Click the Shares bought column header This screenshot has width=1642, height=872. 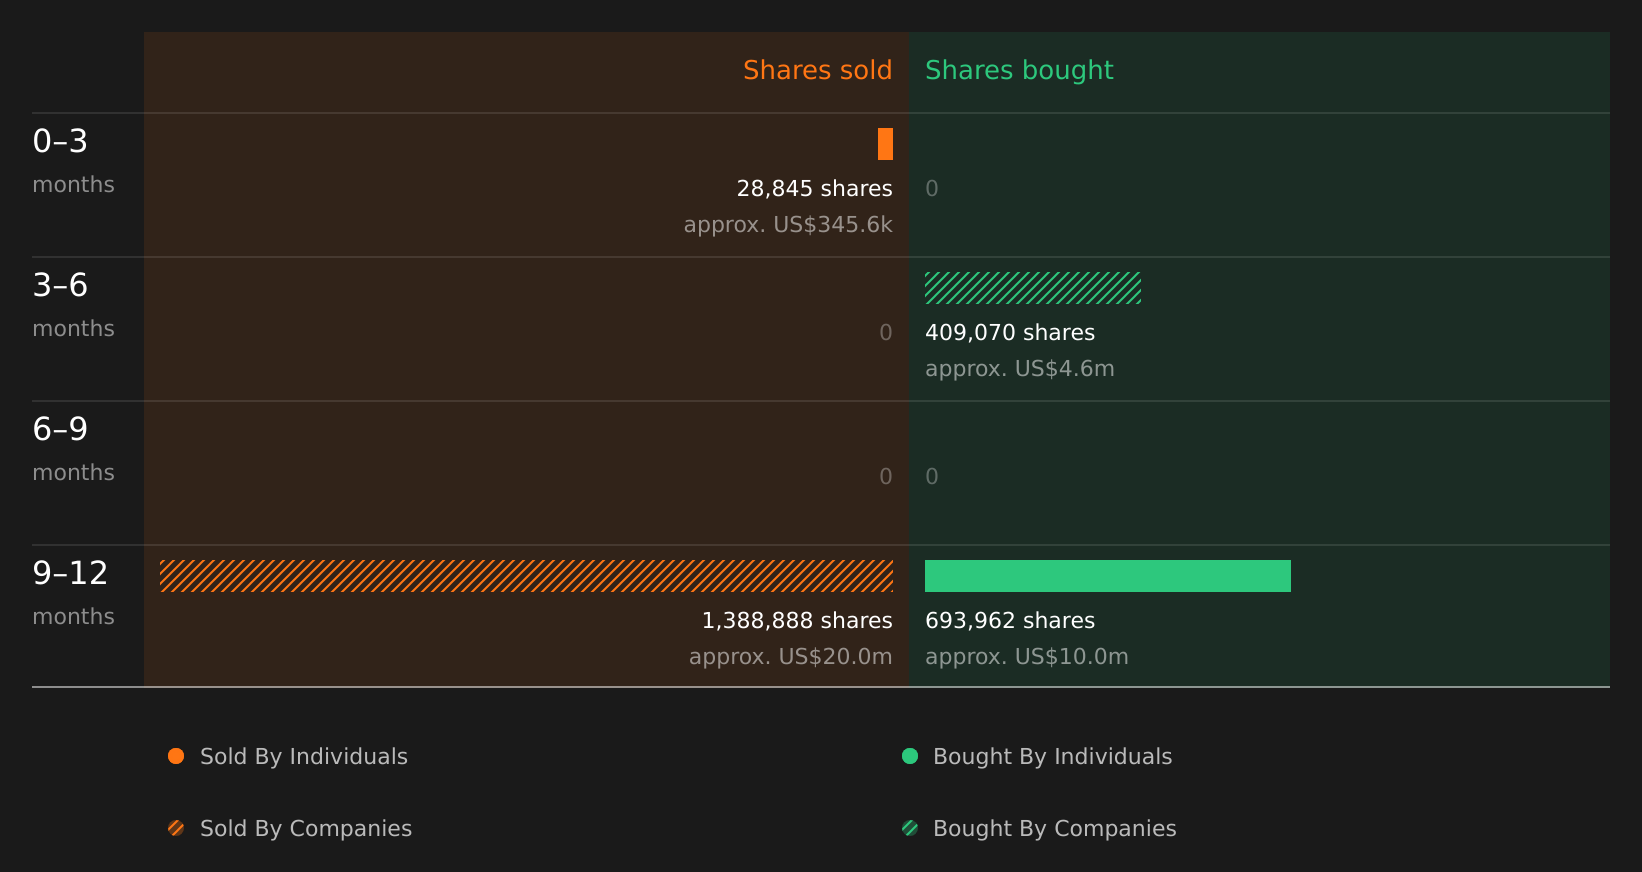[x=1019, y=70]
